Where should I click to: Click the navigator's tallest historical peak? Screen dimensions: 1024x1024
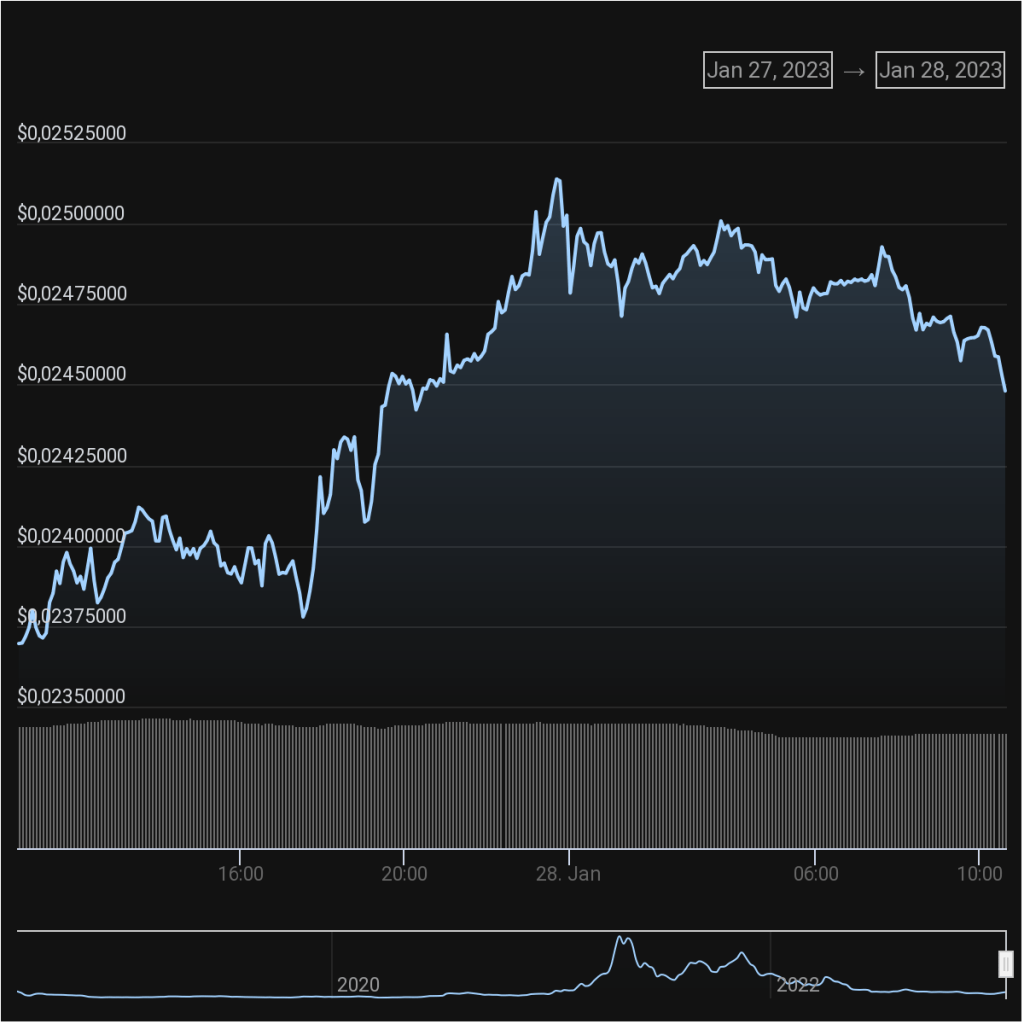click(620, 938)
